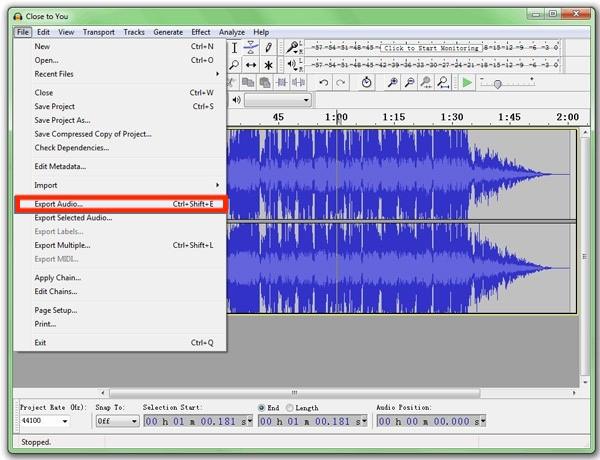Choose Close from File menu

120,93
